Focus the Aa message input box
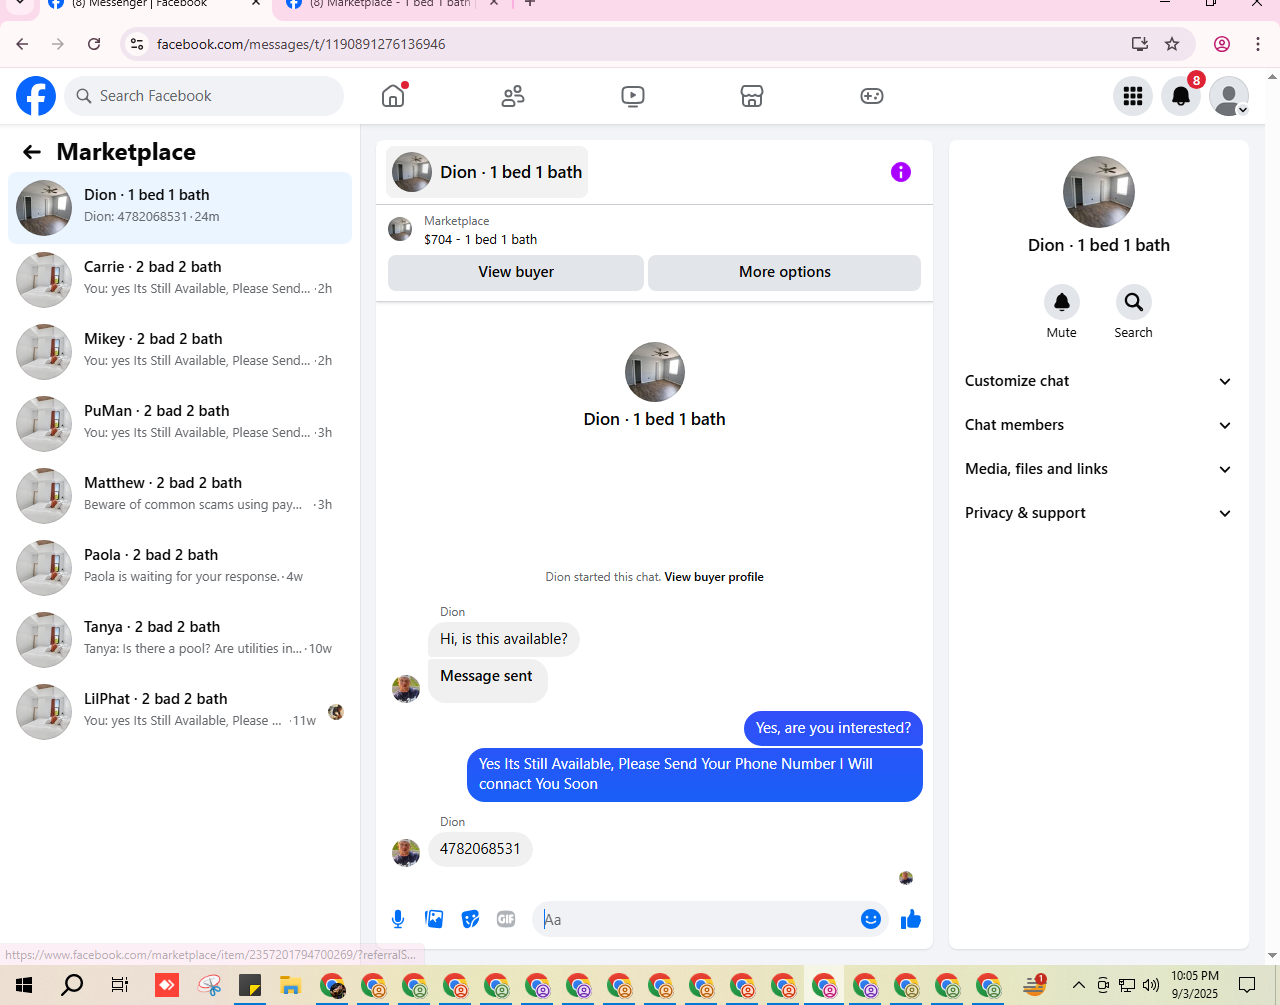 [696, 919]
